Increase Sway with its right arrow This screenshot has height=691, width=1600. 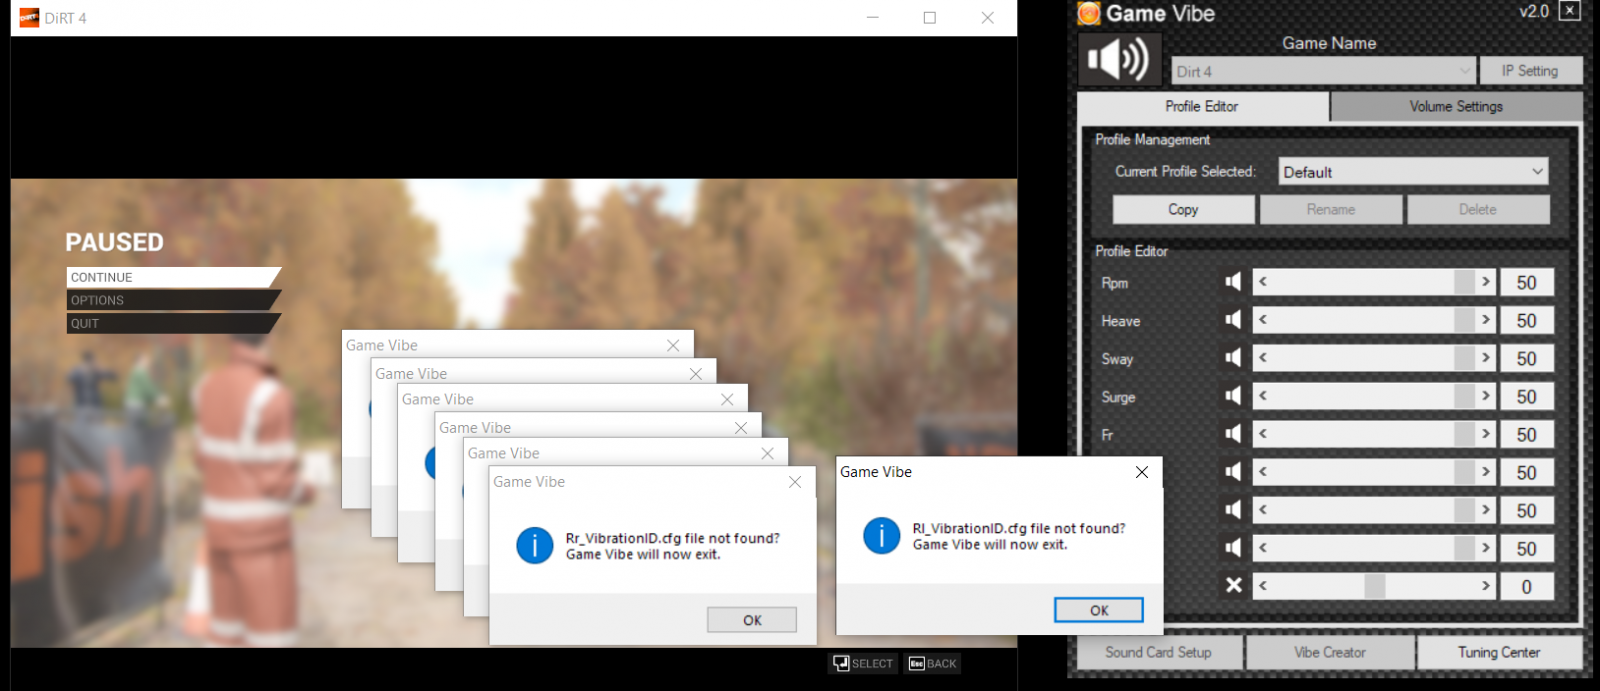click(1486, 358)
